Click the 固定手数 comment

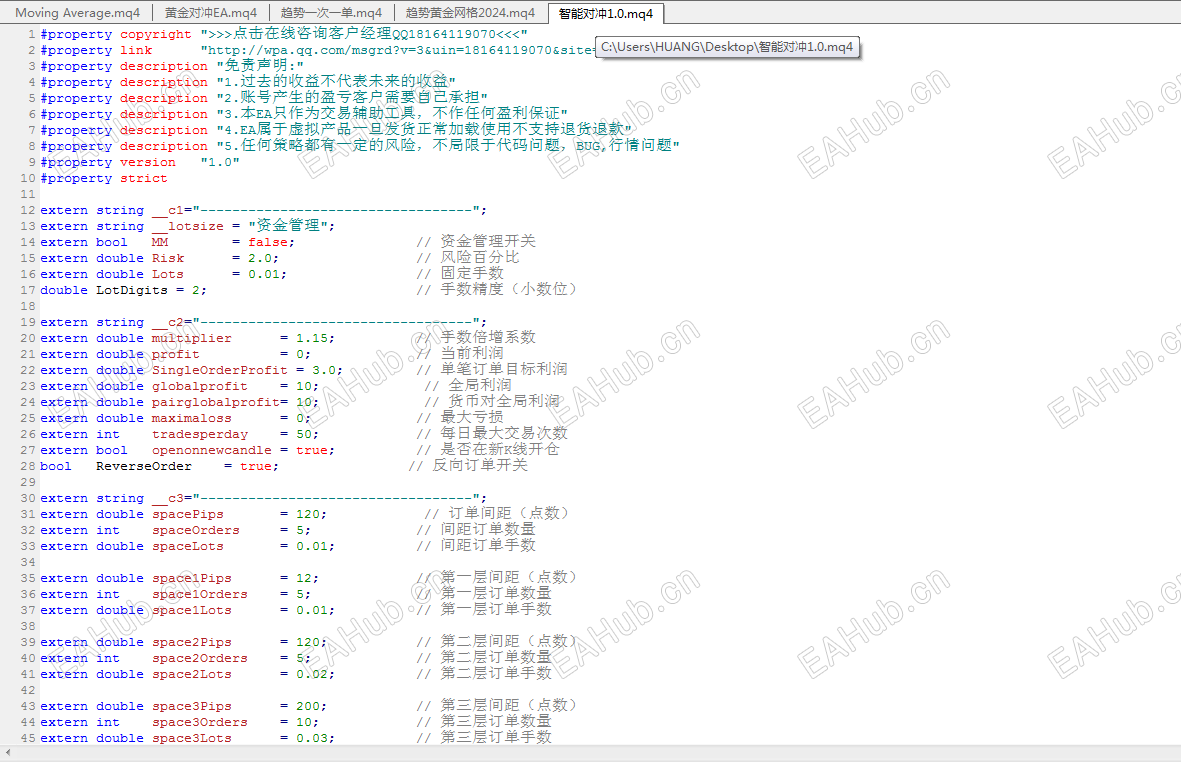472,273
